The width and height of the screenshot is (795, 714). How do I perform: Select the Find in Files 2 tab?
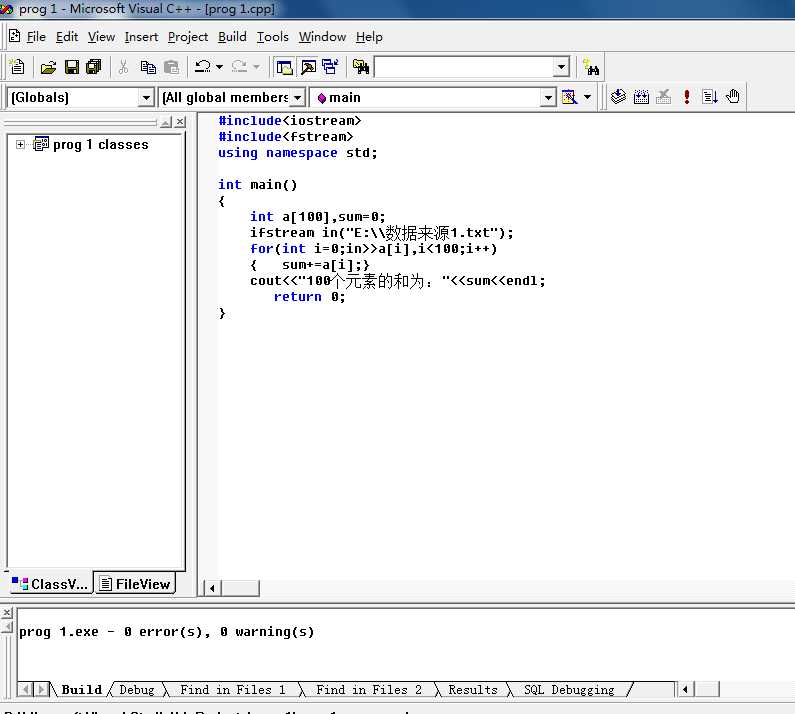pos(369,689)
